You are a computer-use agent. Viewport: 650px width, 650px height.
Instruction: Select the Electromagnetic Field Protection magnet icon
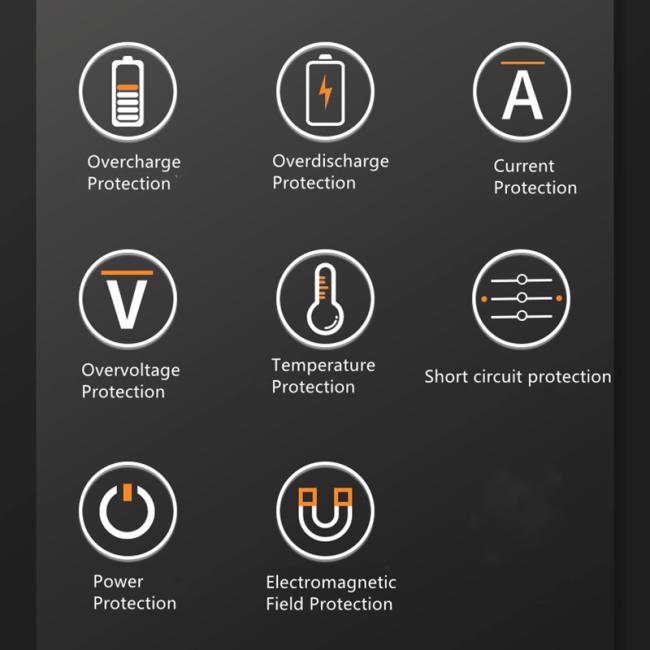325,511
